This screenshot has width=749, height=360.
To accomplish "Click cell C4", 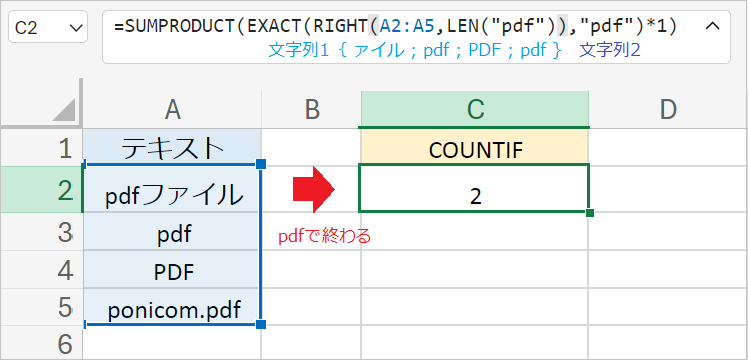I will [x=475, y=269].
